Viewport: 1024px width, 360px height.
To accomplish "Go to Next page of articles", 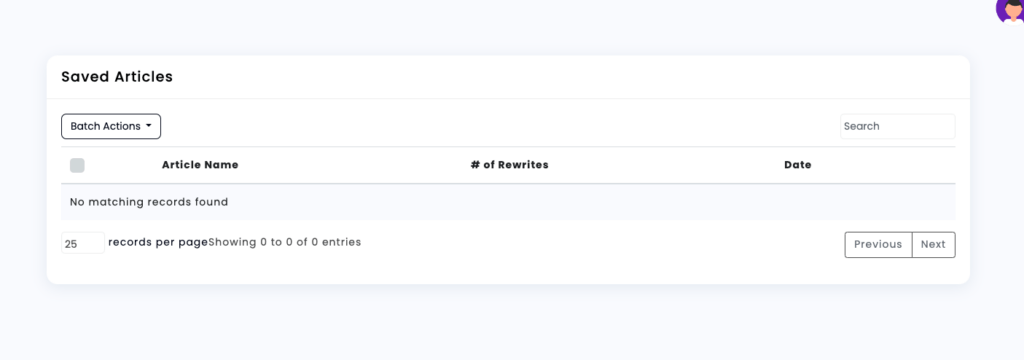I will click(x=933, y=244).
